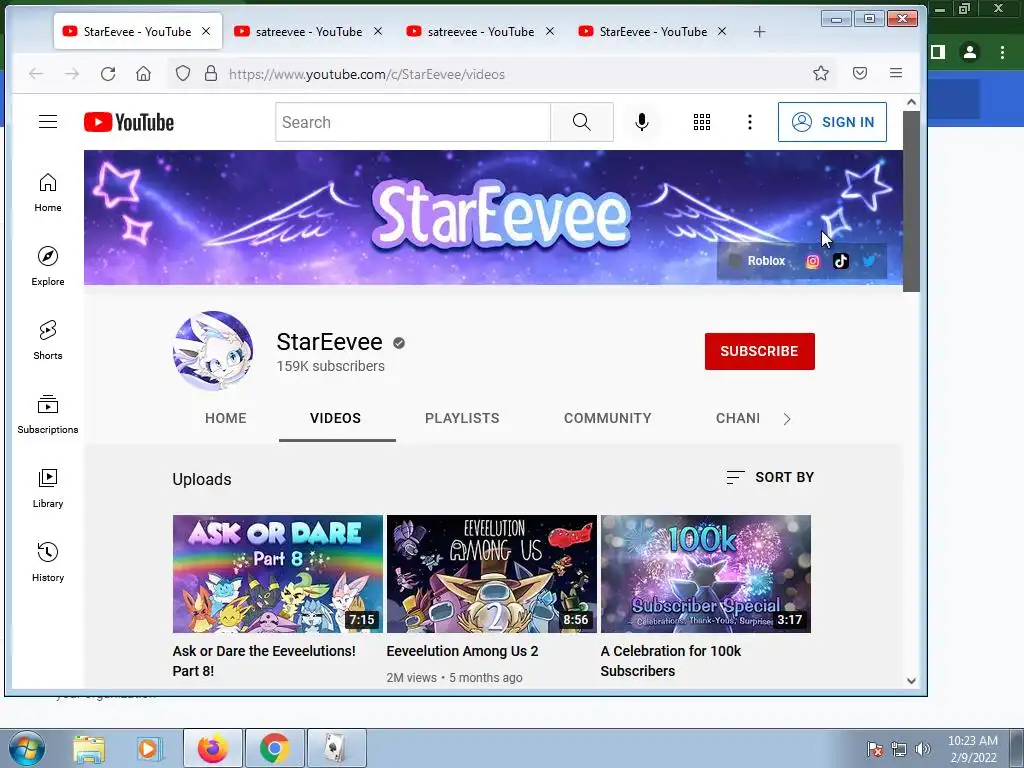Go to Home in the sidebar
This screenshot has width=1024, height=768.
pos(48,193)
